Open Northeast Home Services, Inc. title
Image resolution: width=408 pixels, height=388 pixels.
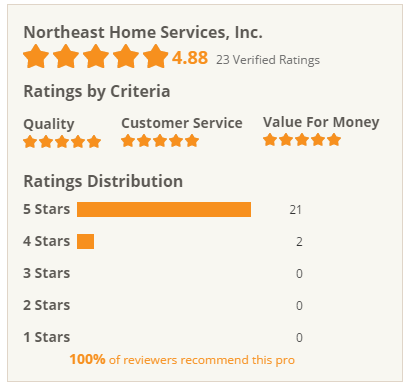(143, 32)
